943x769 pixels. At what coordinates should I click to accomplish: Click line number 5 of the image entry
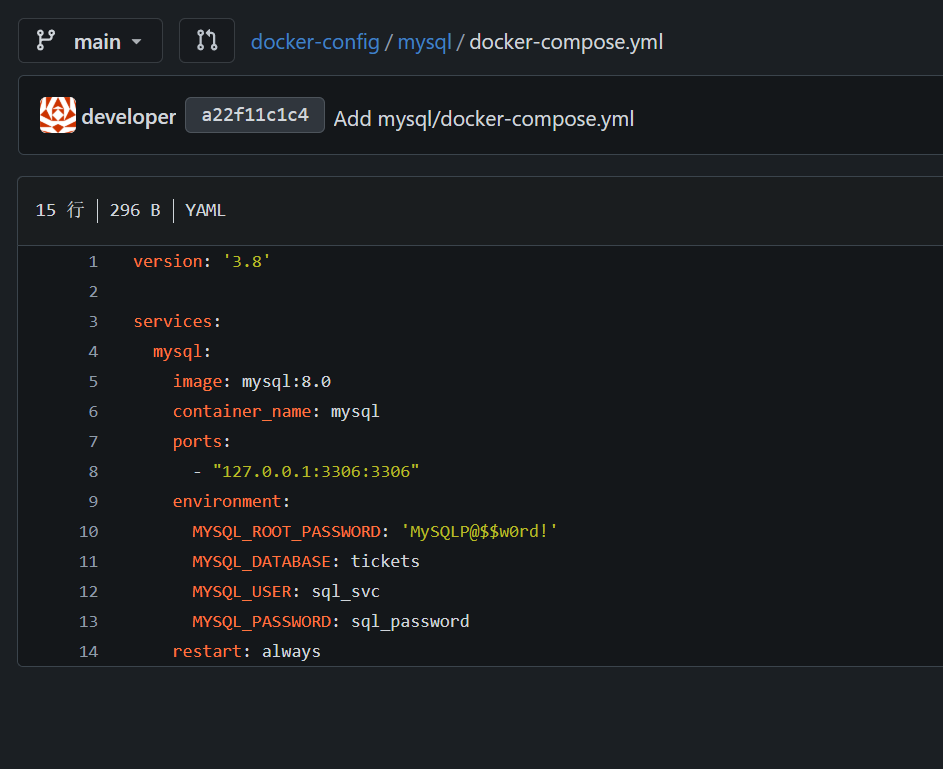point(93,381)
